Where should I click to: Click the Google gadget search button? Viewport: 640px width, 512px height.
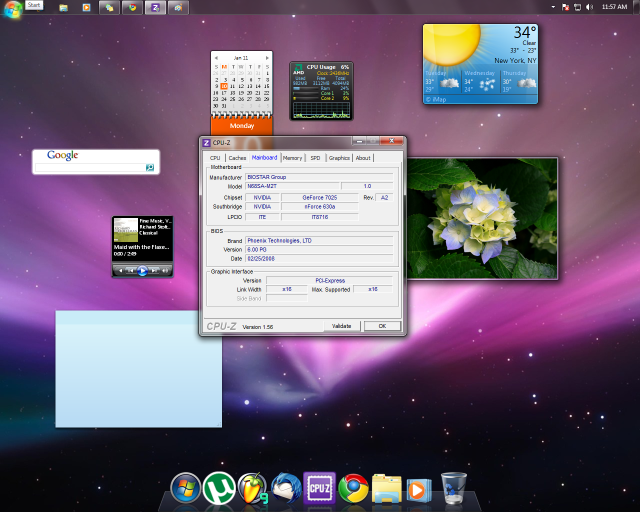point(150,167)
